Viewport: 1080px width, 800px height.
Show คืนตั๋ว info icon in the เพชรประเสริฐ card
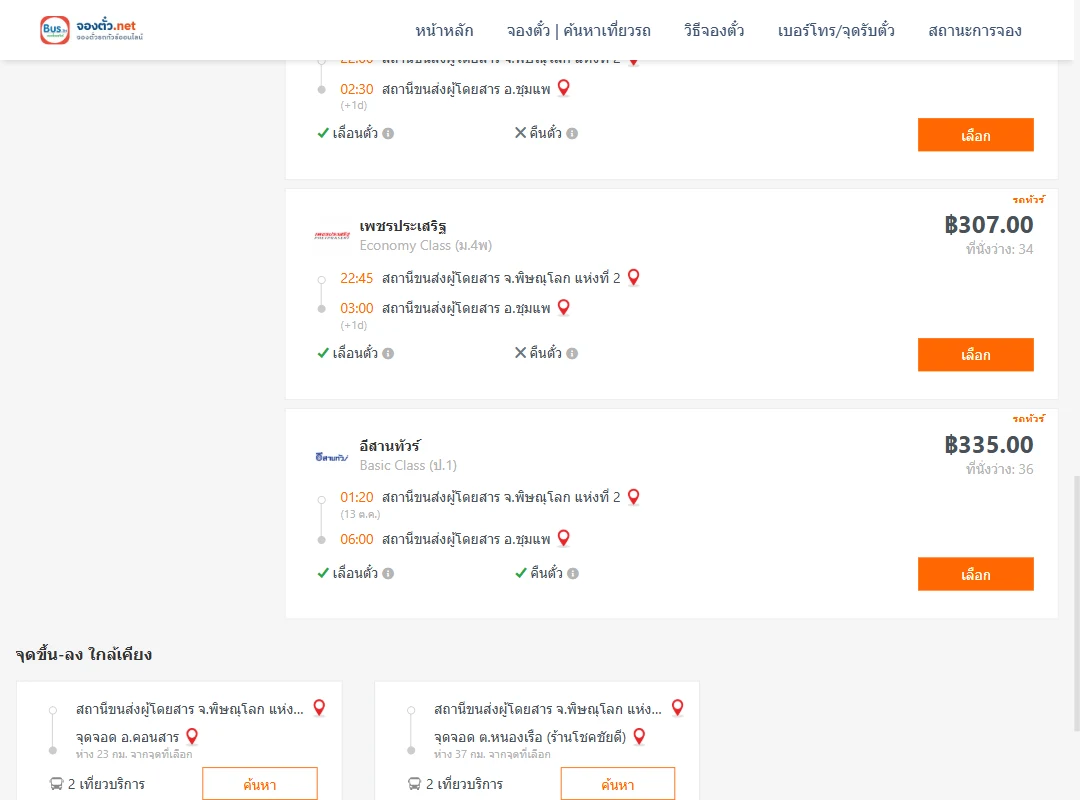572,353
